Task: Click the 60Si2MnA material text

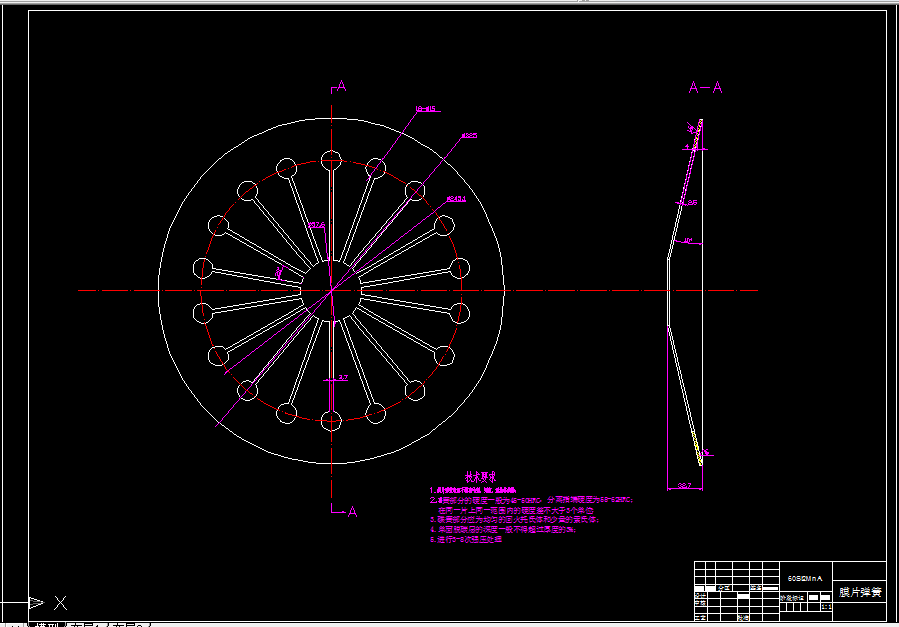Action: coord(805,578)
